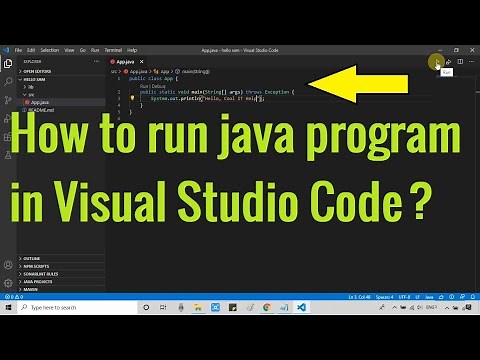Open the editor's More Actions ellipsis
Screen dimensions: 480x360
pyautogui.click(x=471, y=62)
